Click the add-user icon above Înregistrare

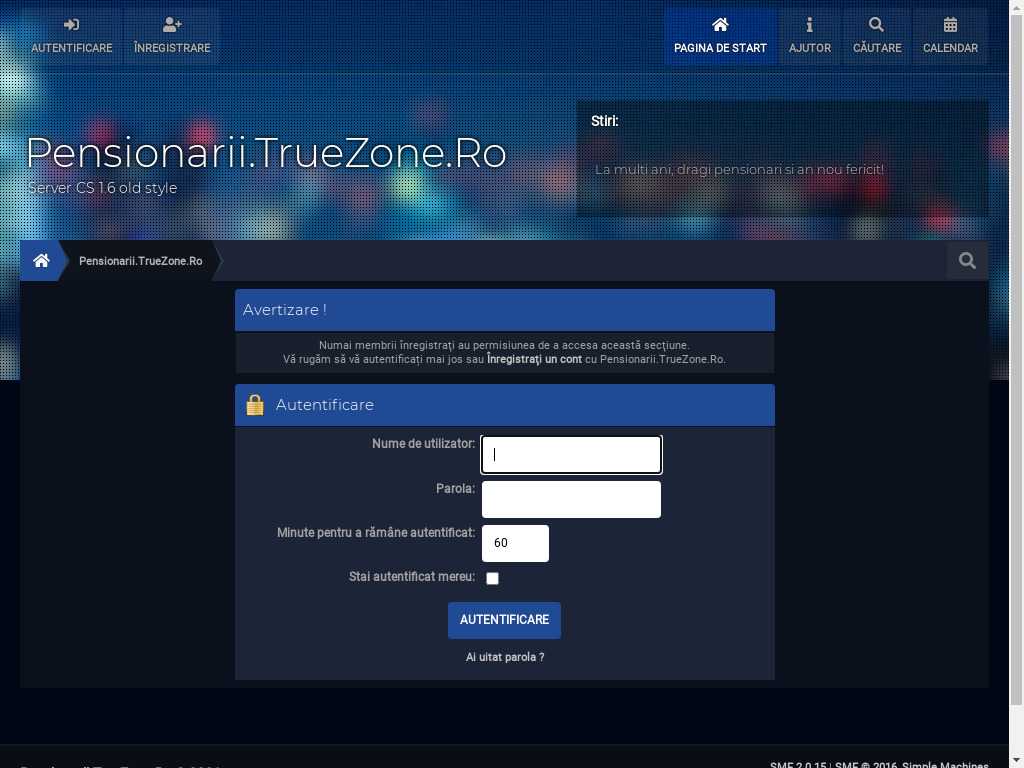click(x=172, y=25)
